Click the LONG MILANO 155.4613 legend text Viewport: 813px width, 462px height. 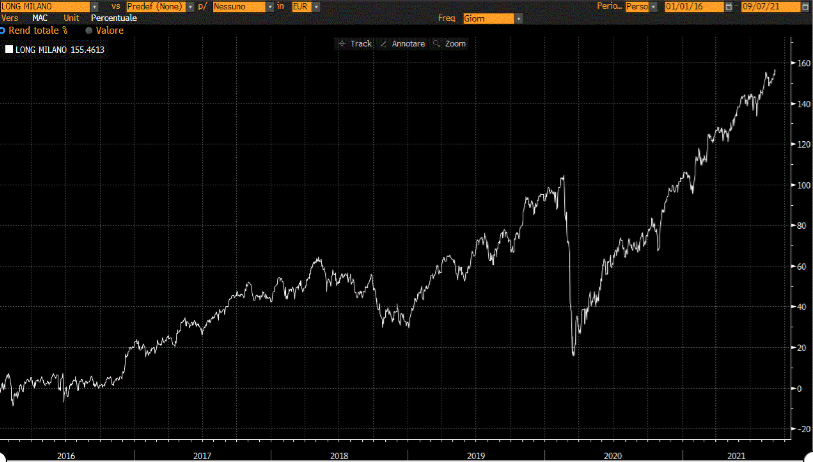tap(61, 49)
